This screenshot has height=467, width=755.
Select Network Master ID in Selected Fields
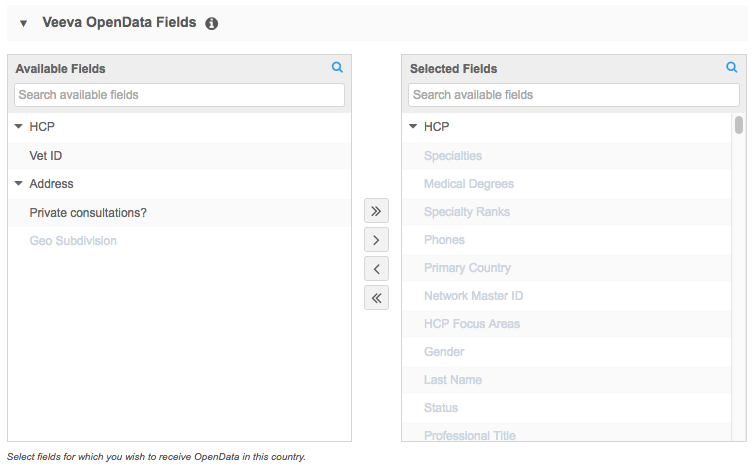[473, 296]
